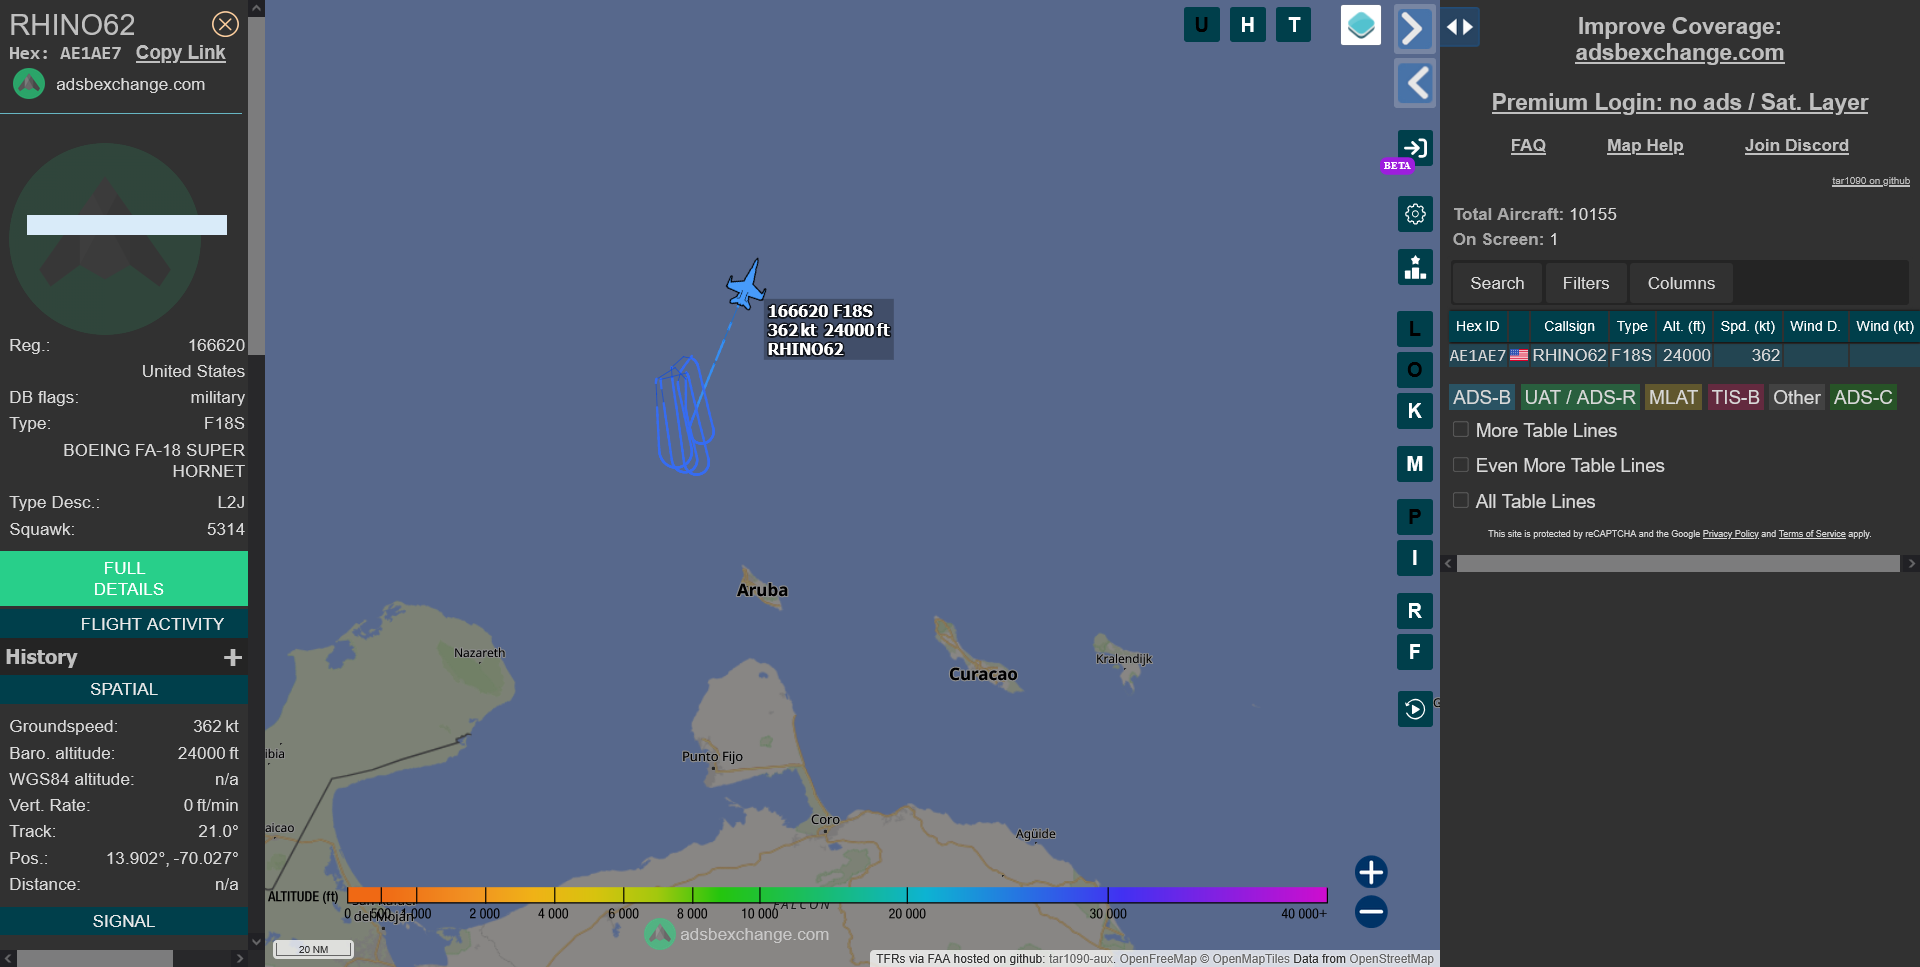Switch to the Filters tab
This screenshot has width=1920, height=967.
point(1585,283)
